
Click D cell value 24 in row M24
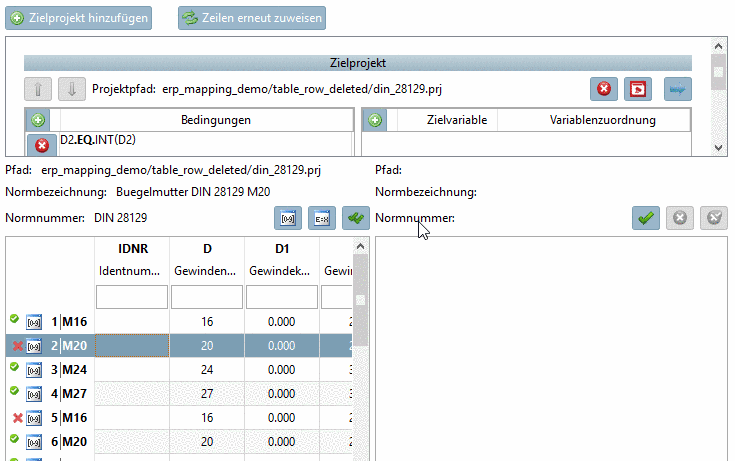(x=207, y=370)
